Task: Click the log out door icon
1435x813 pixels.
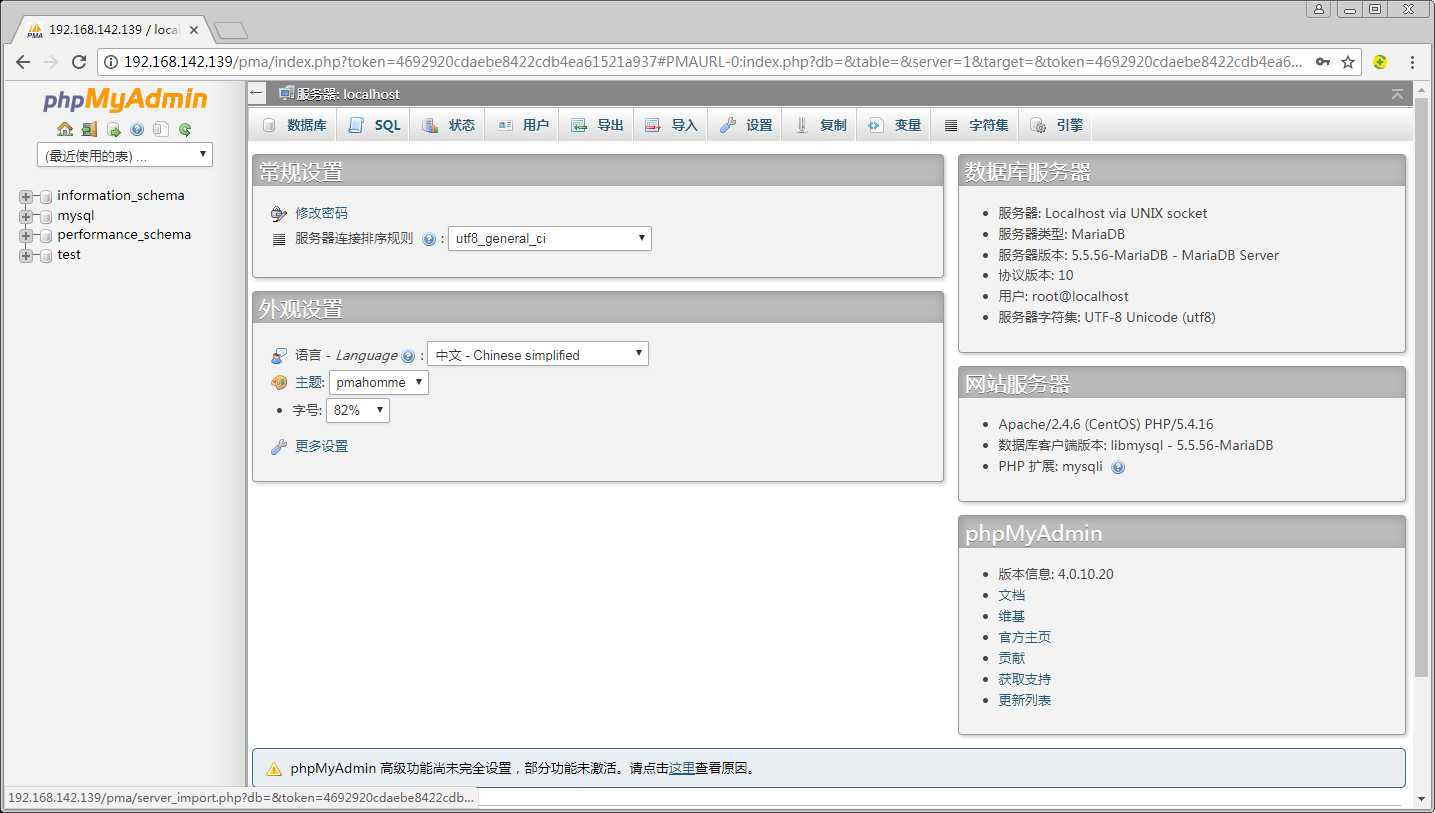Action: tap(89, 129)
